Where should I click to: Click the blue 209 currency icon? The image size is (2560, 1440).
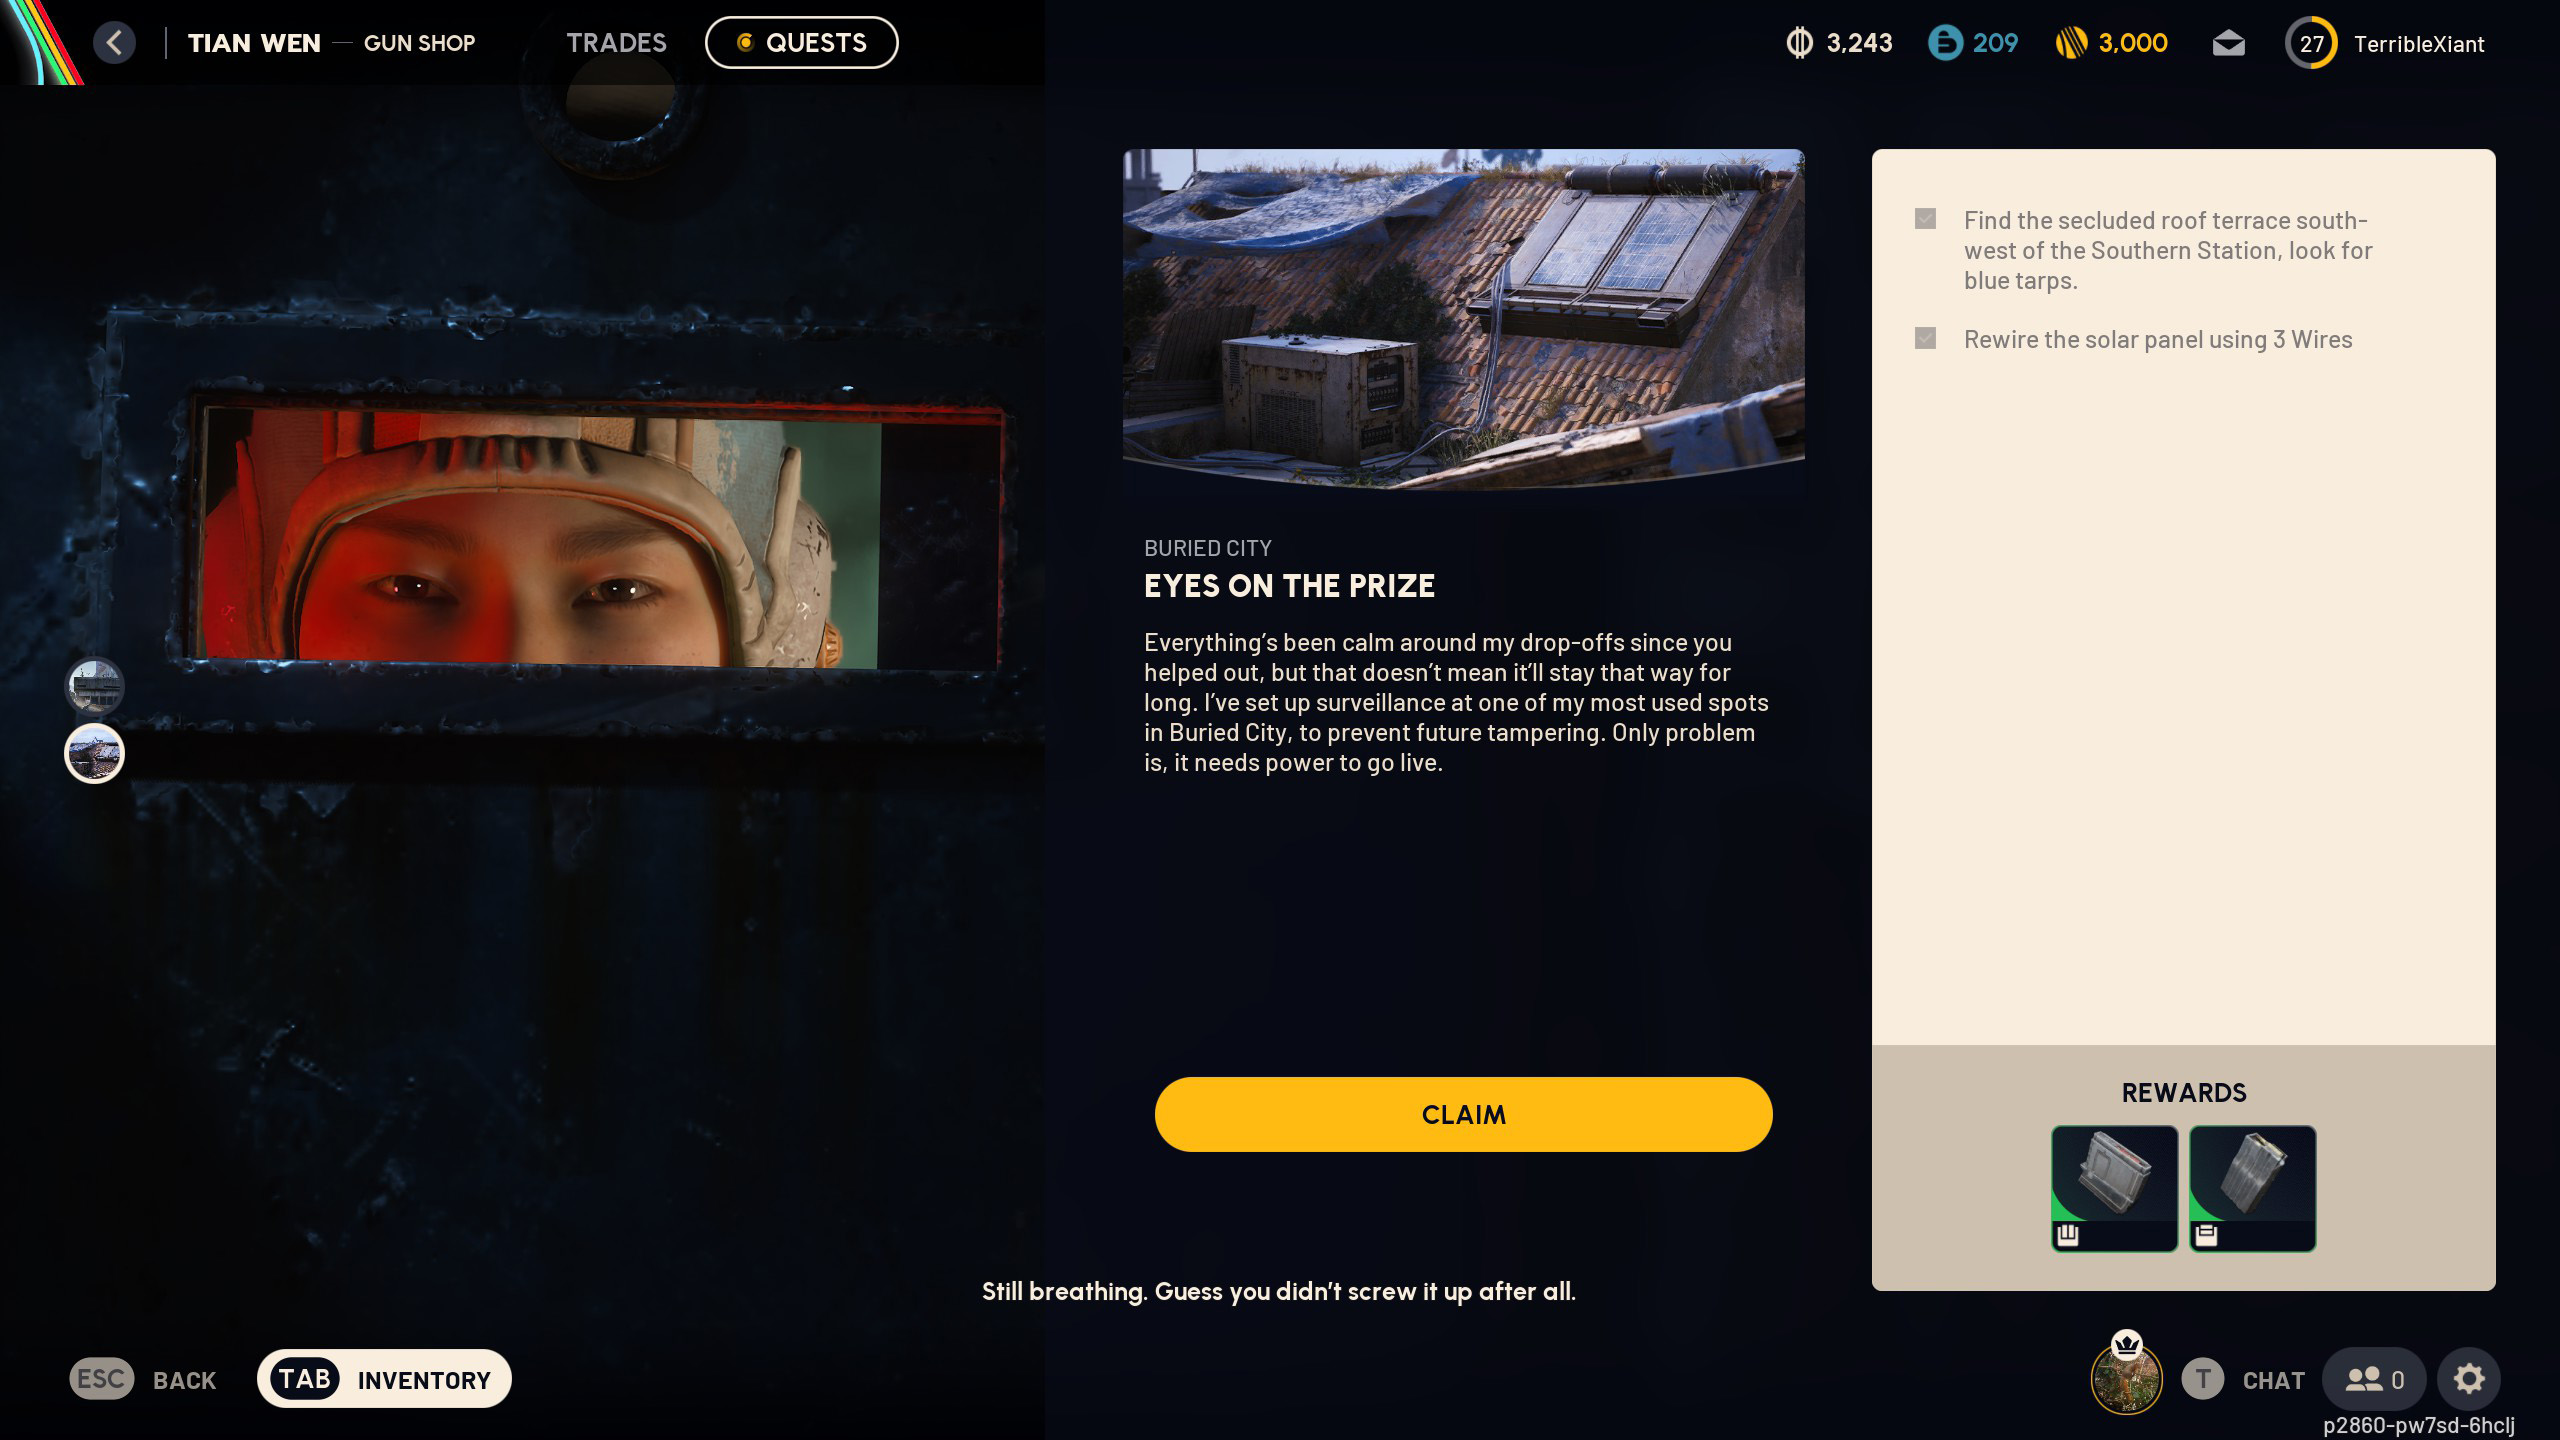coord(1945,43)
